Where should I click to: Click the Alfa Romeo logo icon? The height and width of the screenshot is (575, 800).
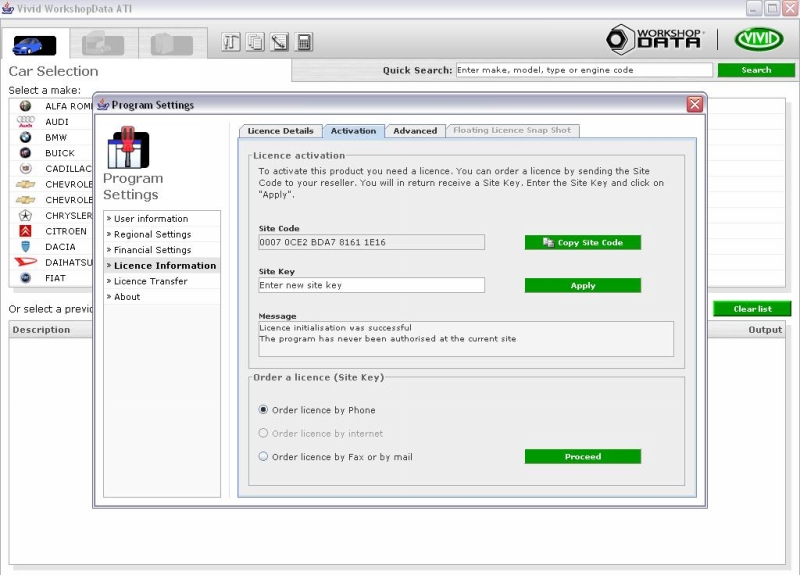tap(25, 106)
